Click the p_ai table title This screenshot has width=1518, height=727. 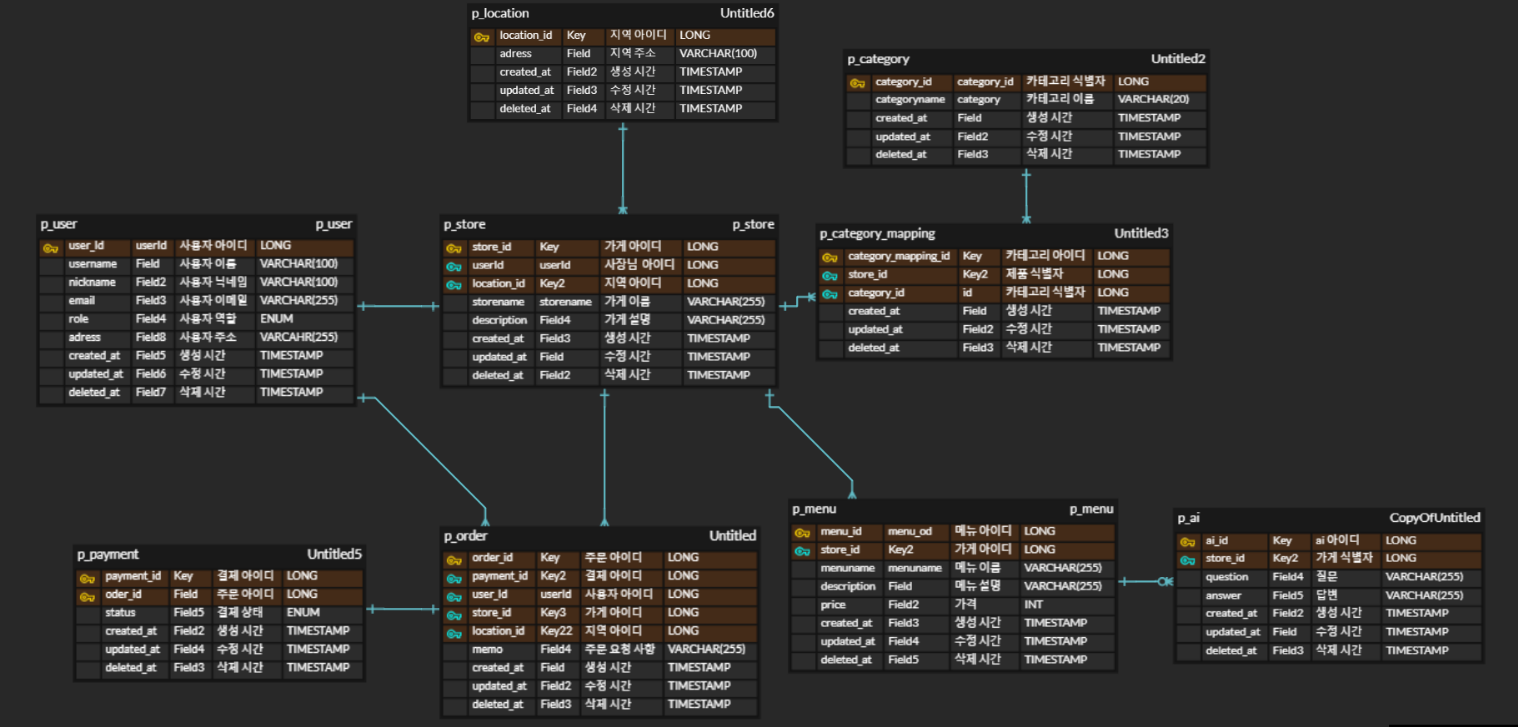[x=1189, y=518]
